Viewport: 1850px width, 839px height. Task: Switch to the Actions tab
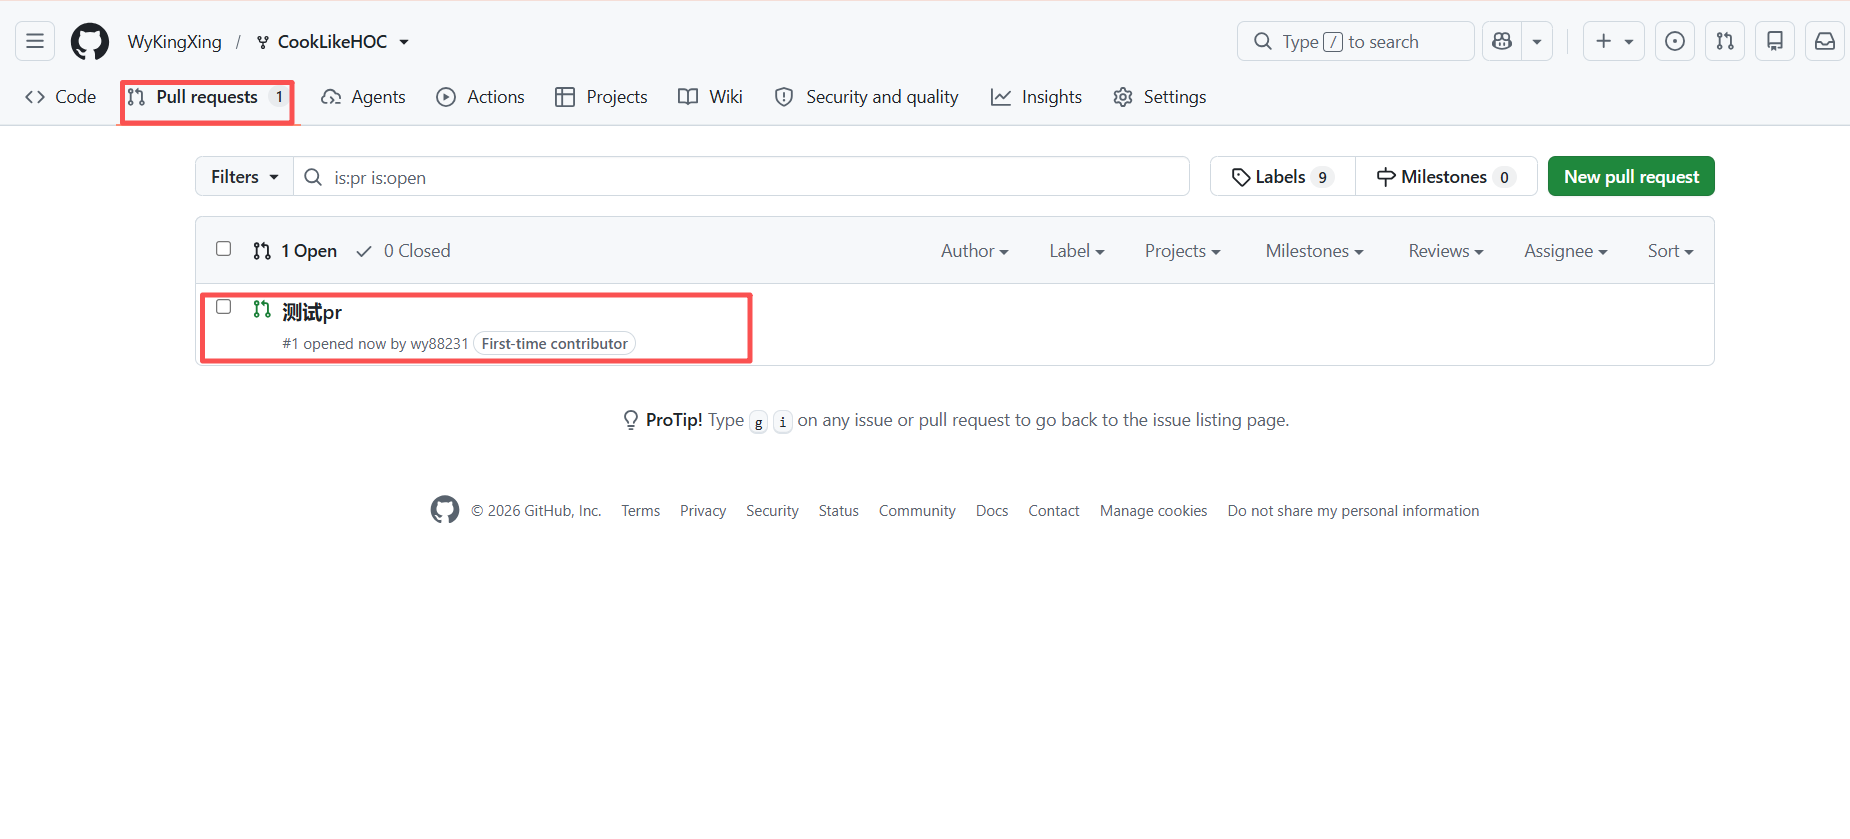click(x=481, y=97)
